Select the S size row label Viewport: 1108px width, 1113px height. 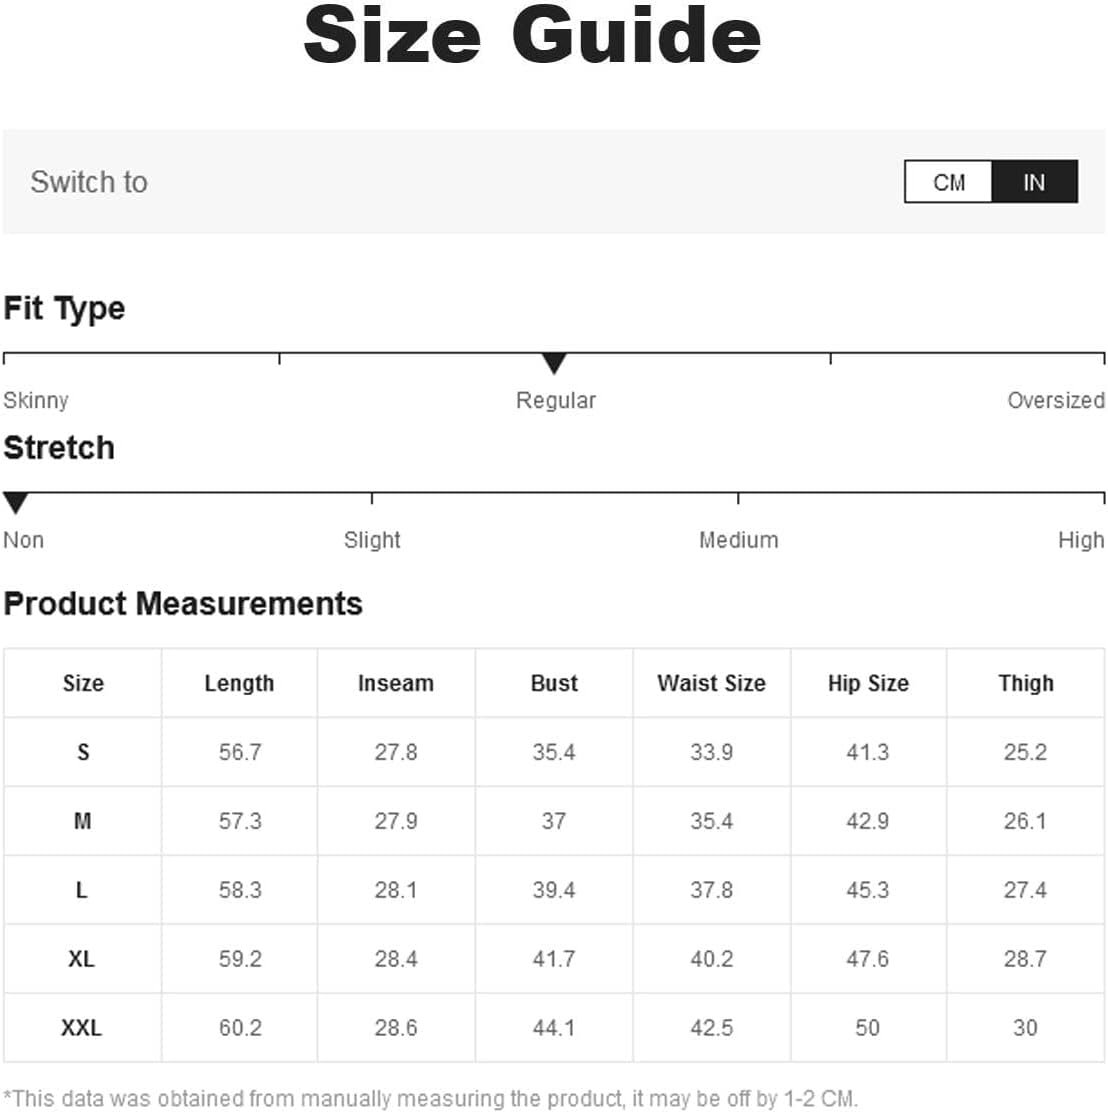click(x=83, y=752)
